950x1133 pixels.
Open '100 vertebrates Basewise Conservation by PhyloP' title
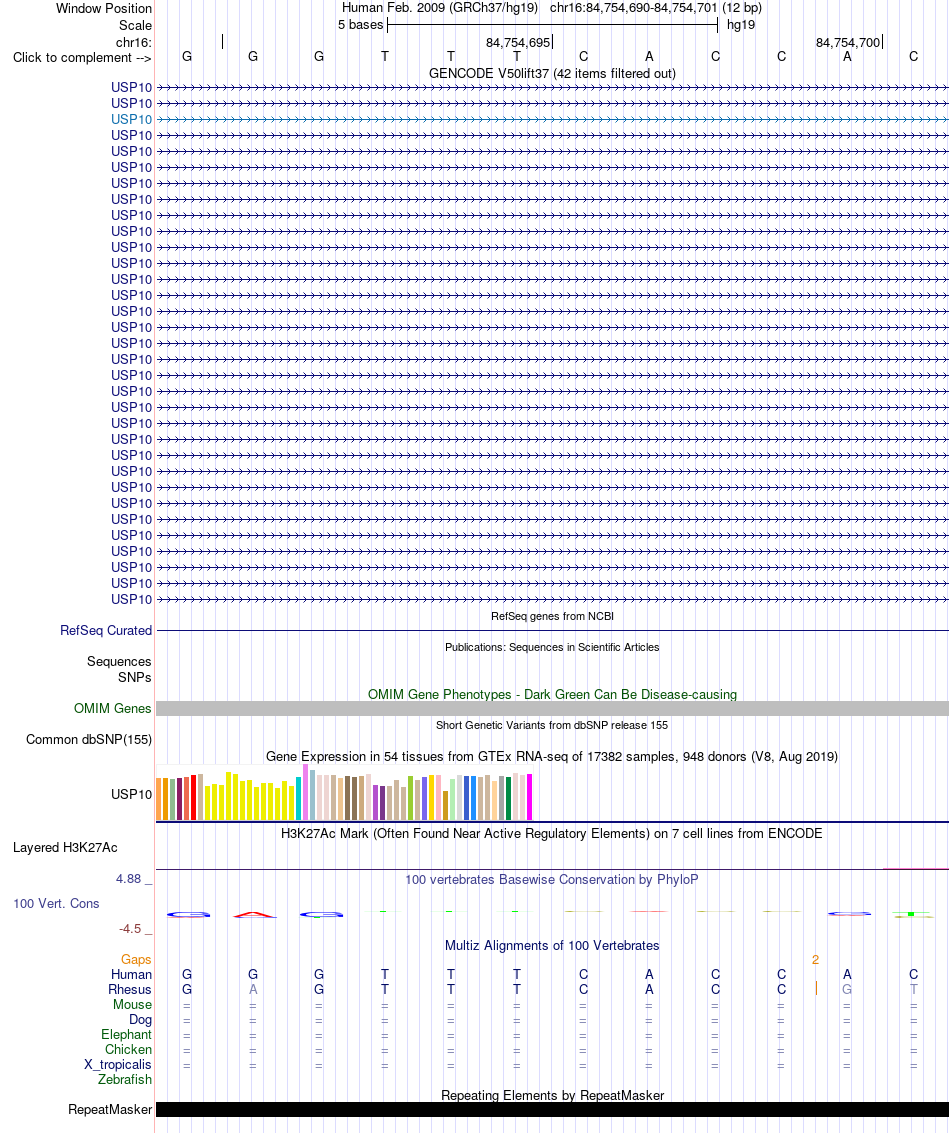(552, 879)
